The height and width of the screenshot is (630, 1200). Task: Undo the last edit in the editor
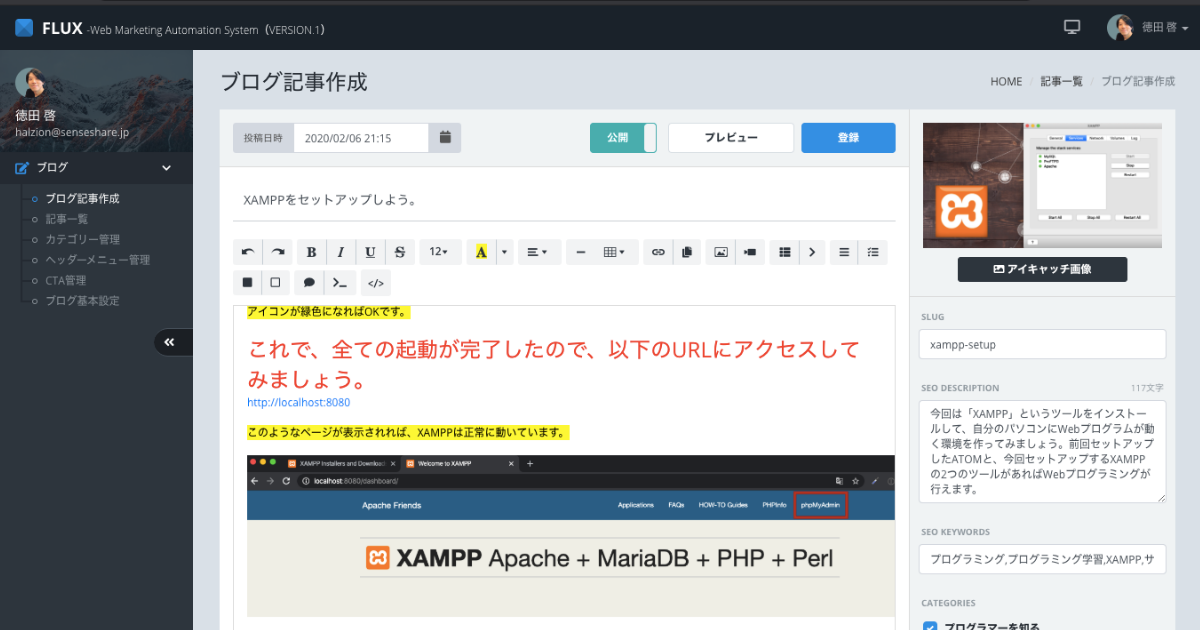248,252
